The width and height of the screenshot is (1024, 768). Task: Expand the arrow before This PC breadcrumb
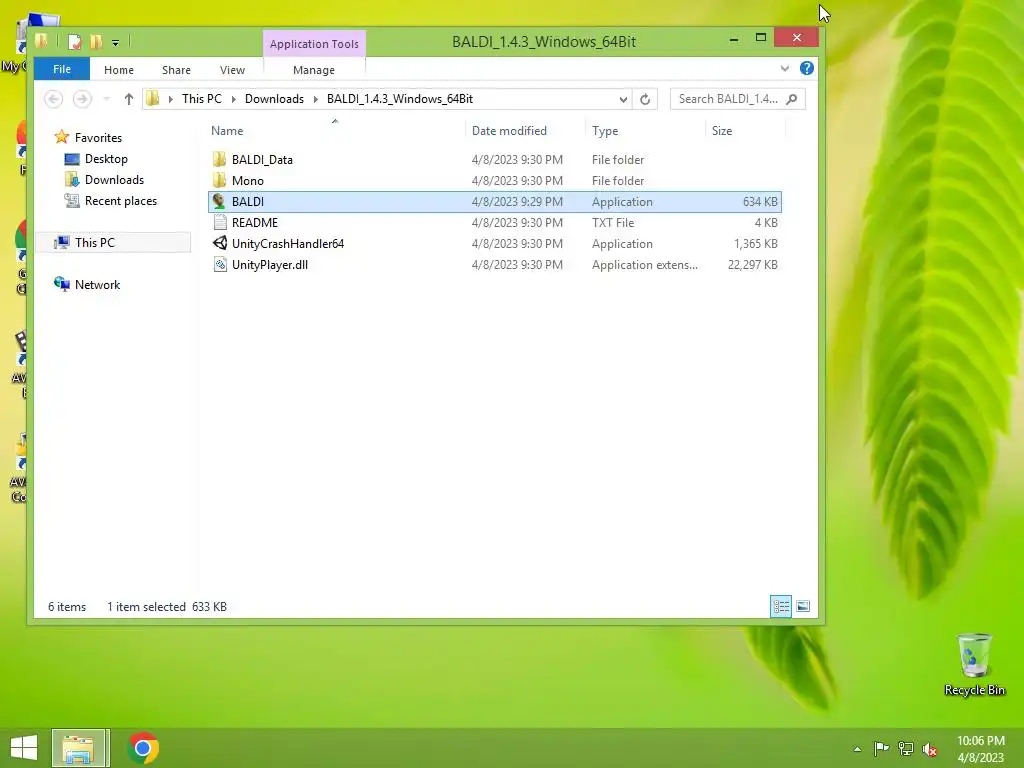pyautogui.click(x=170, y=99)
